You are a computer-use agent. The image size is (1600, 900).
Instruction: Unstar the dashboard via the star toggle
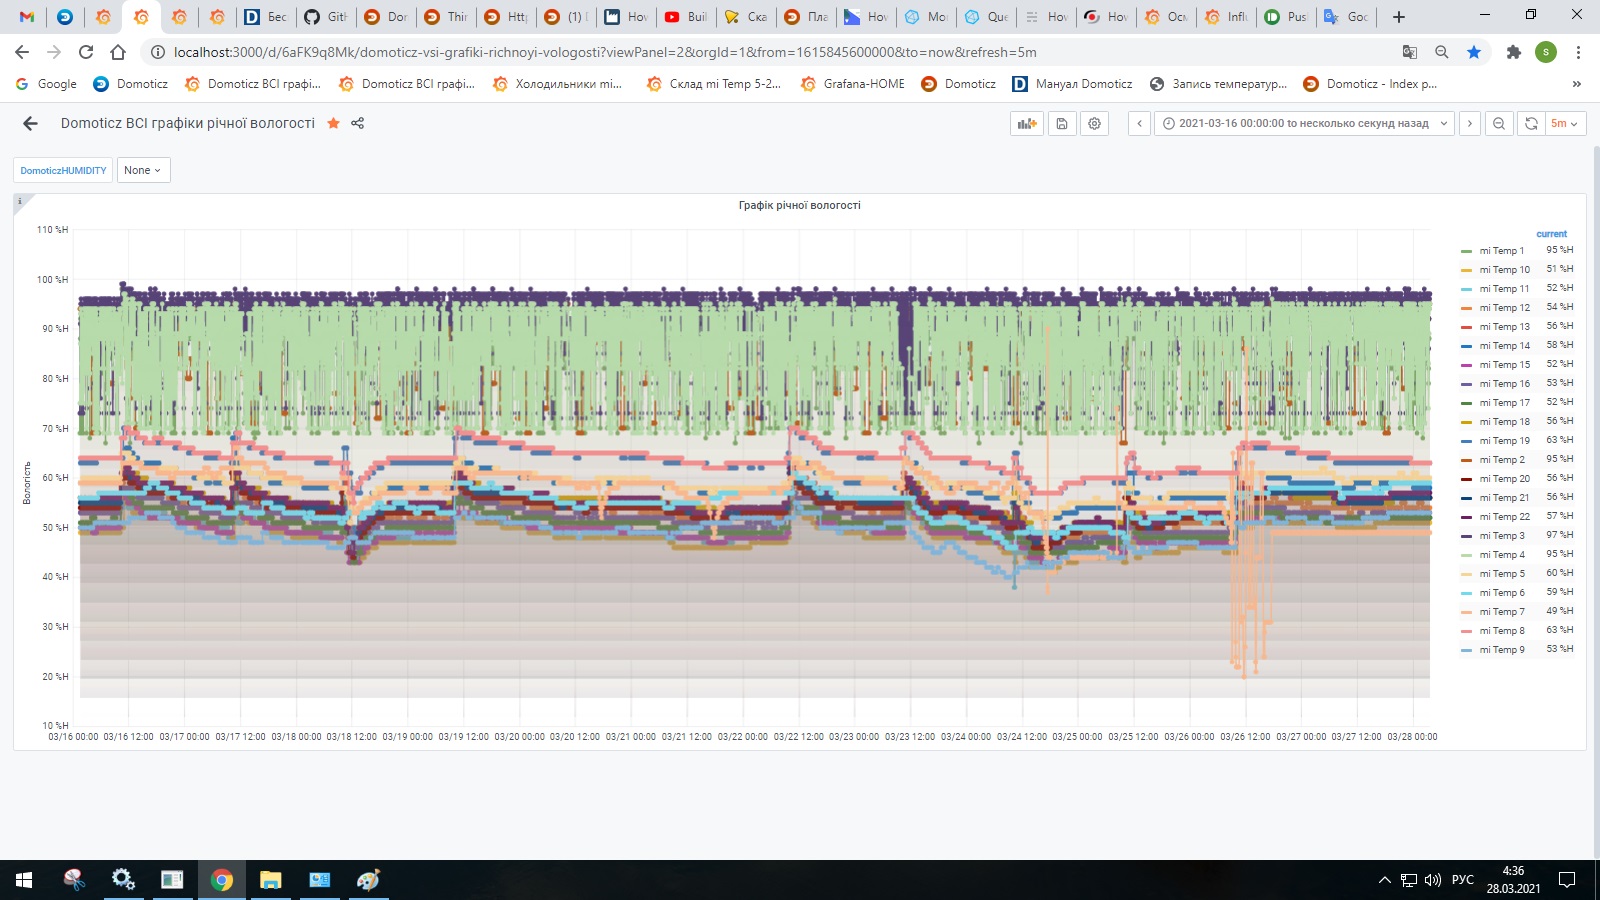(x=331, y=123)
